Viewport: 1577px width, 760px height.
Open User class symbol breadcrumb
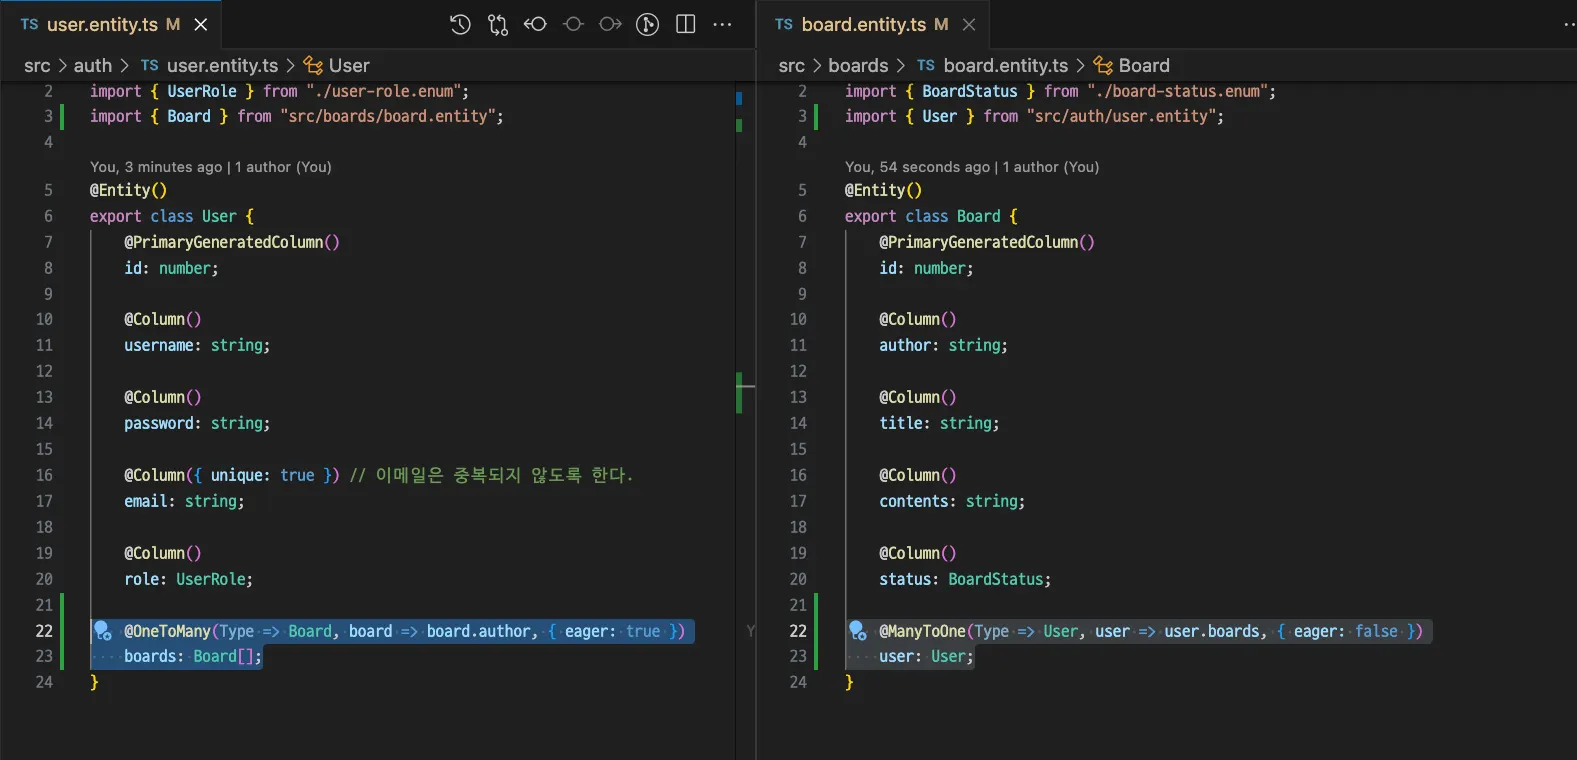[348, 65]
